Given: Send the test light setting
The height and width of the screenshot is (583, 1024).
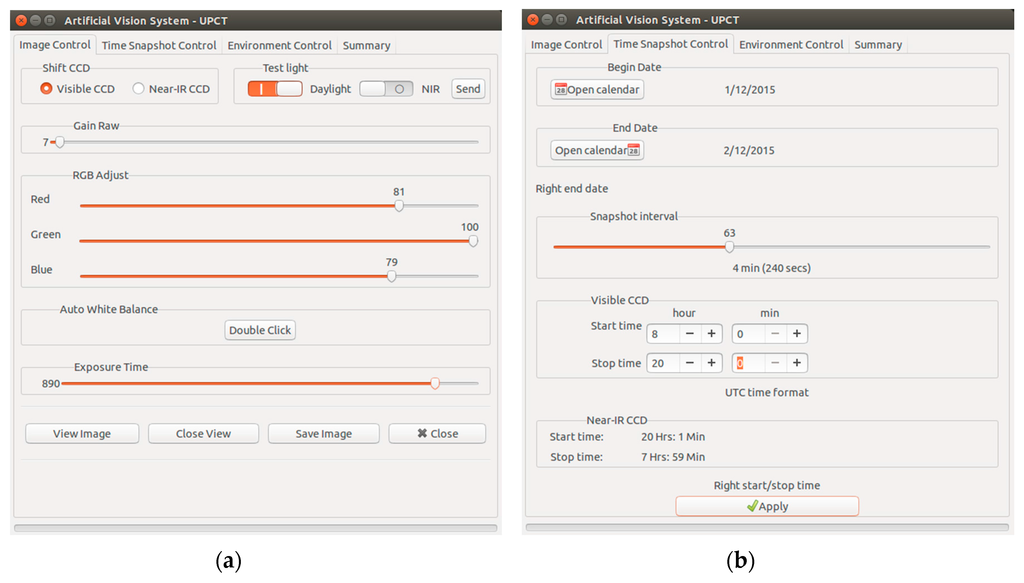Looking at the screenshot, I should click(x=467, y=89).
